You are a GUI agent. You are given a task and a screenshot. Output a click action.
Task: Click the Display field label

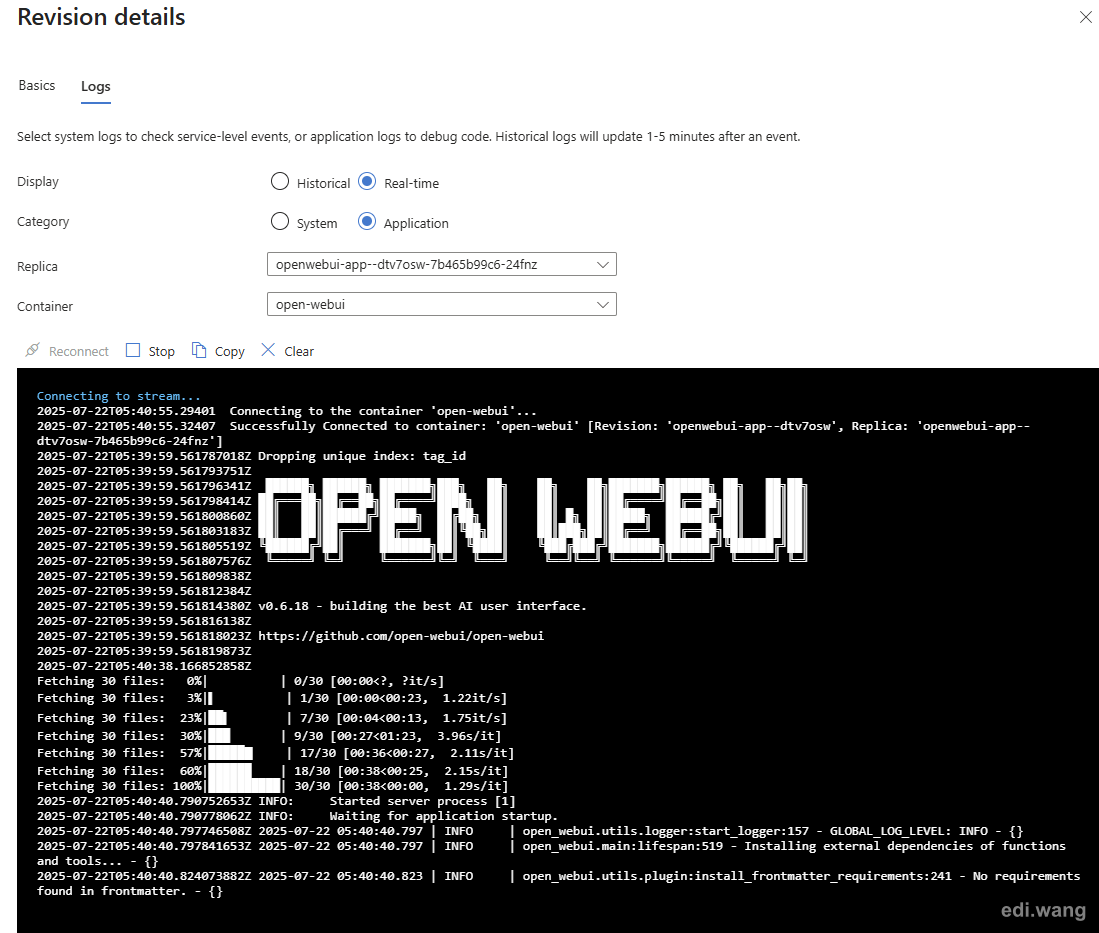[x=38, y=182]
